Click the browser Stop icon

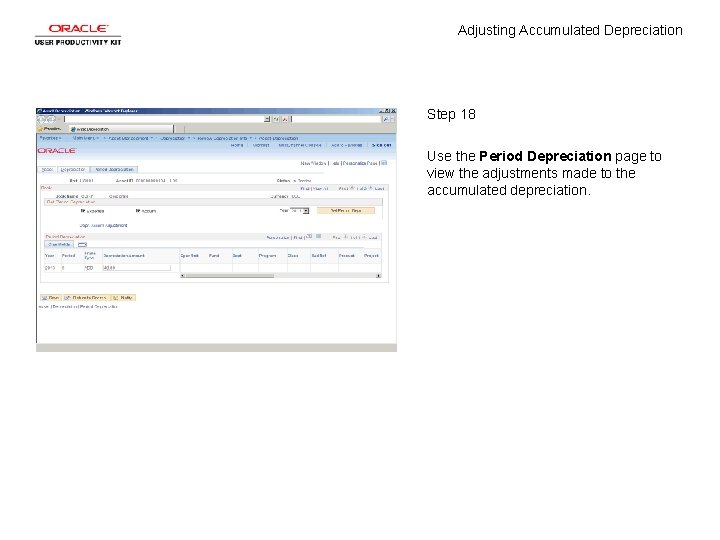point(285,119)
